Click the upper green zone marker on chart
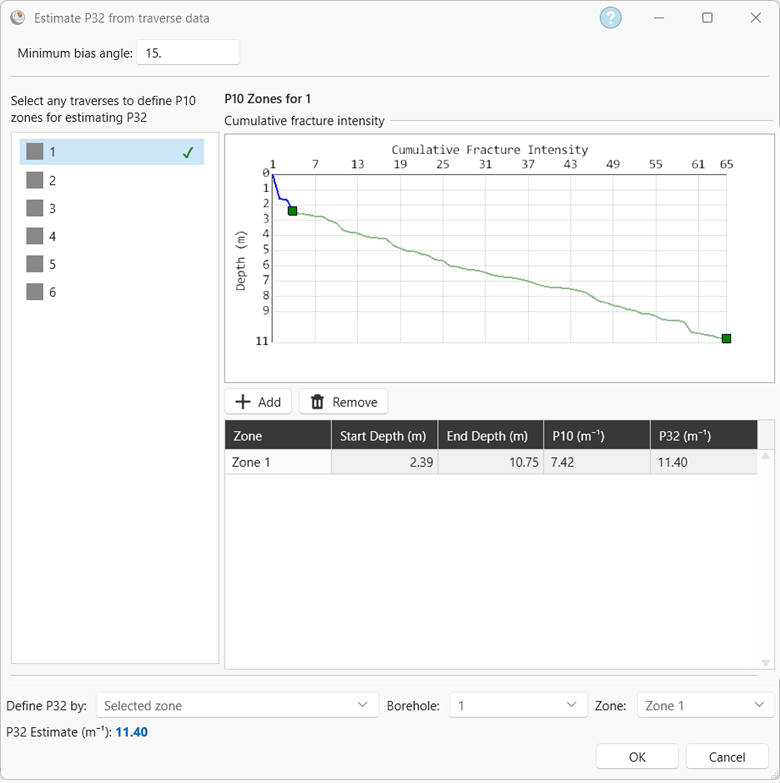The height and width of the screenshot is (783, 780). 293,211
